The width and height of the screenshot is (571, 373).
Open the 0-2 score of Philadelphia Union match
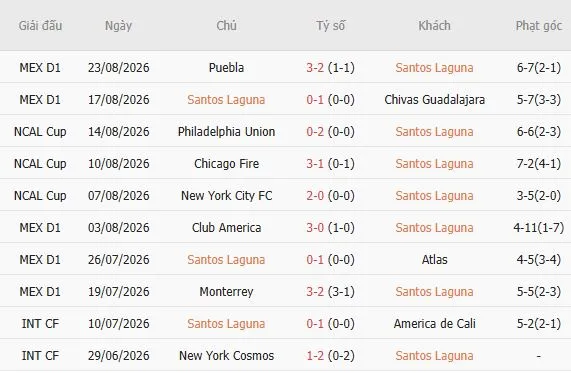pyautogui.click(x=315, y=132)
